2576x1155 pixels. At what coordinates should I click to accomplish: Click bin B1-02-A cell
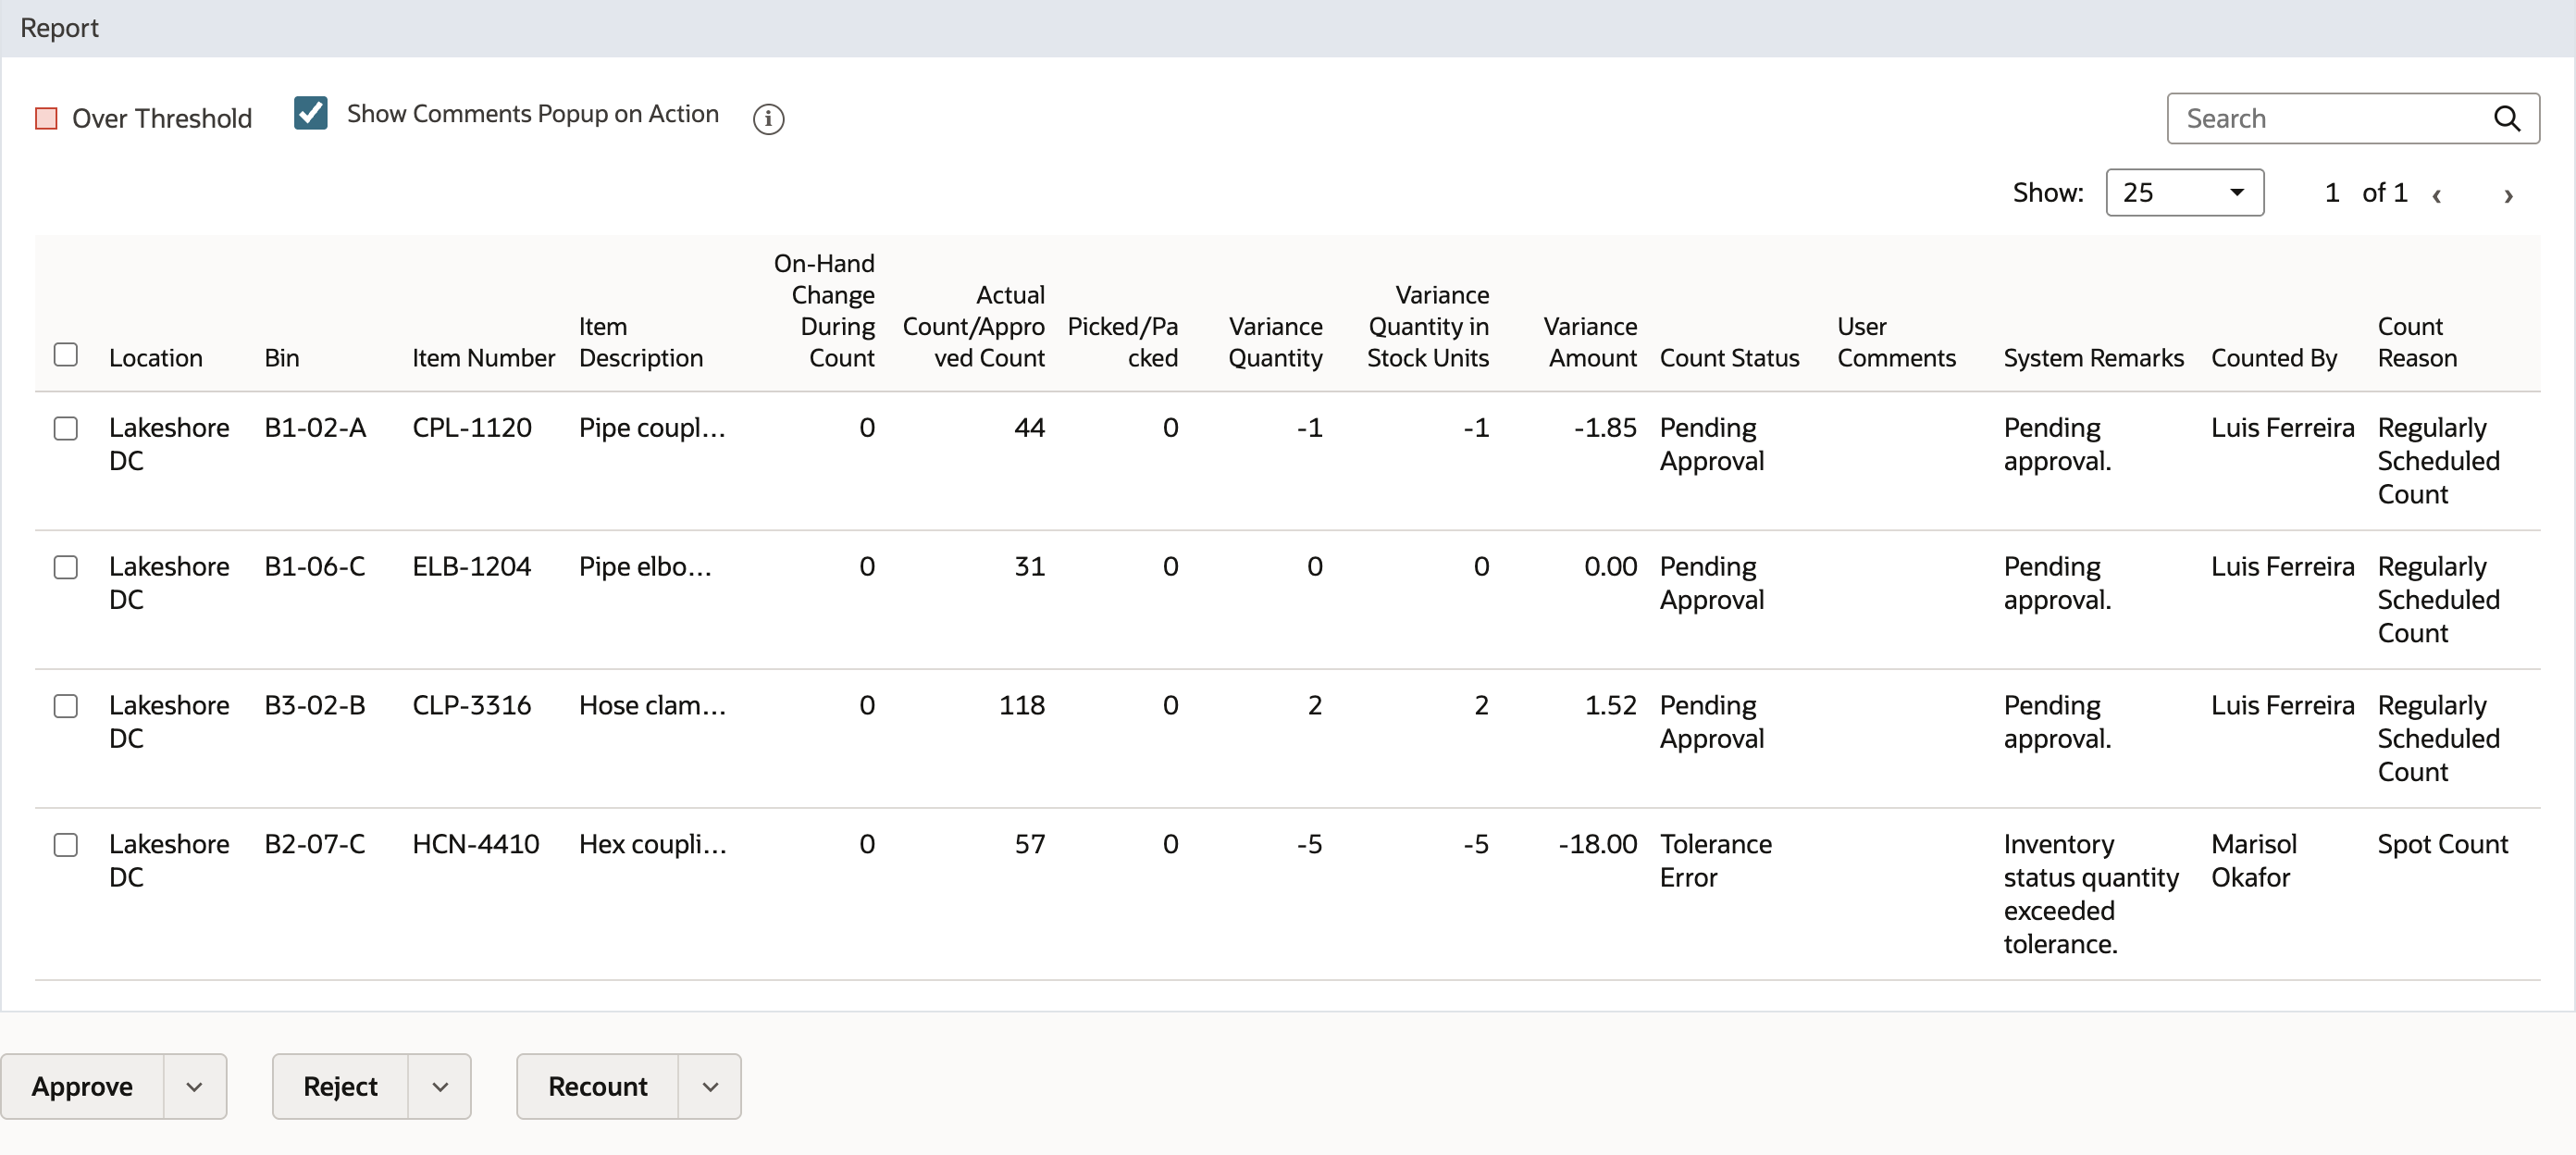pos(315,428)
